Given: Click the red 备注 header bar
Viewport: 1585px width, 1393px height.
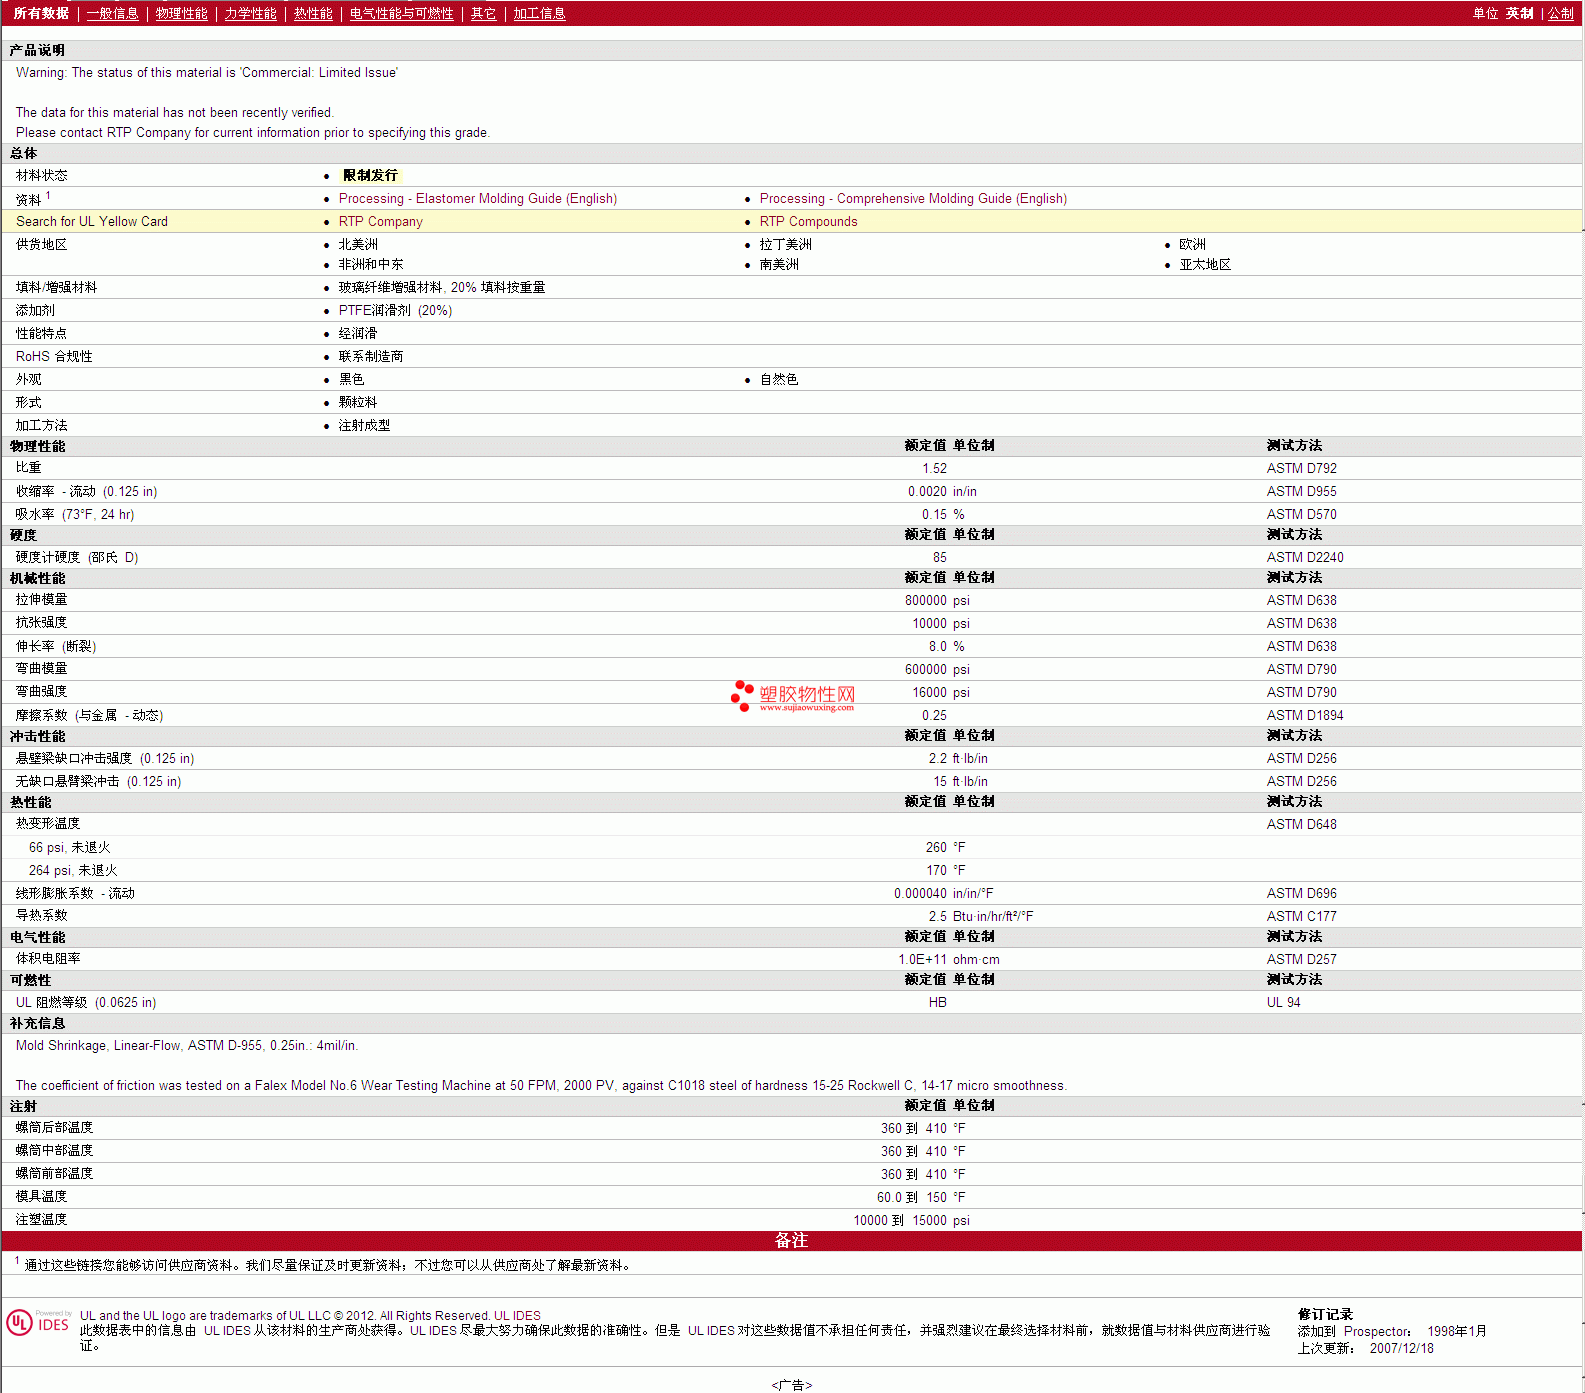Looking at the screenshot, I should [x=791, y=1241].
